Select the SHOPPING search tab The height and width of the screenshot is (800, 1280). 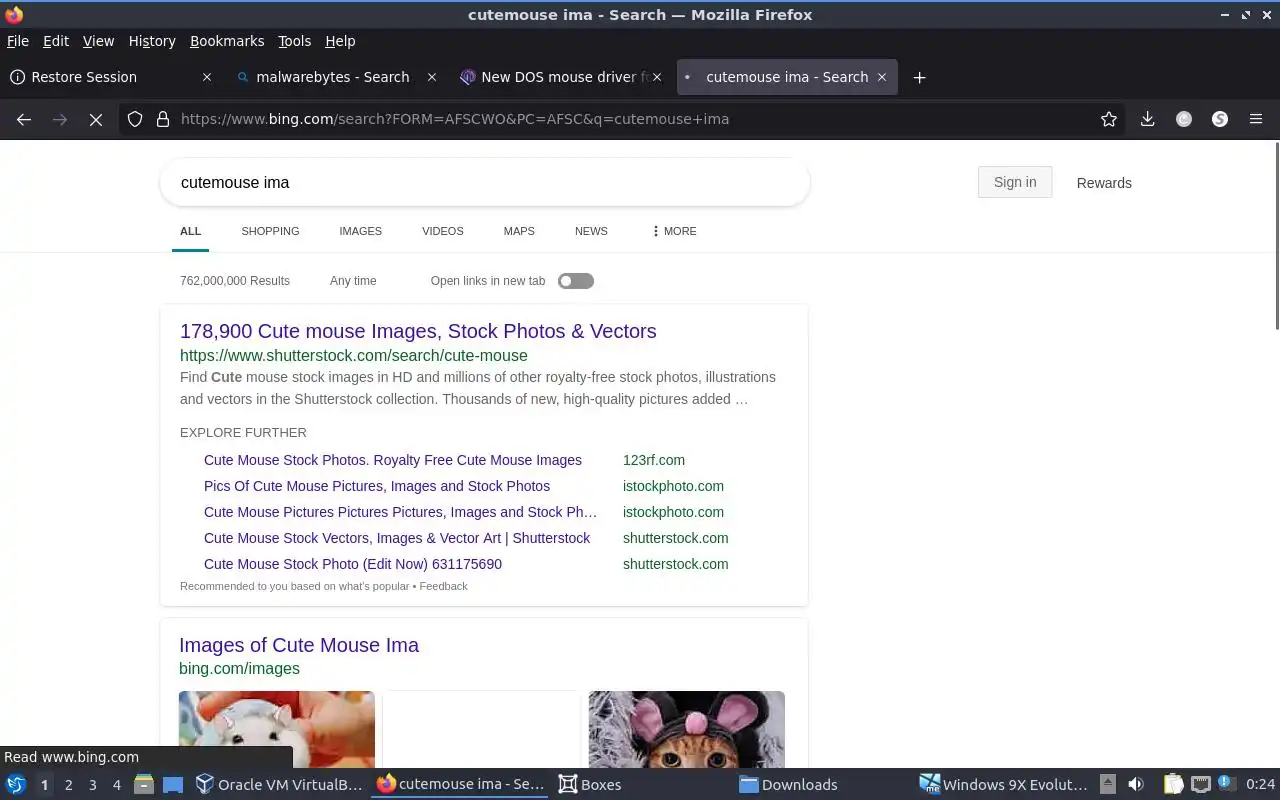point(270,231)
